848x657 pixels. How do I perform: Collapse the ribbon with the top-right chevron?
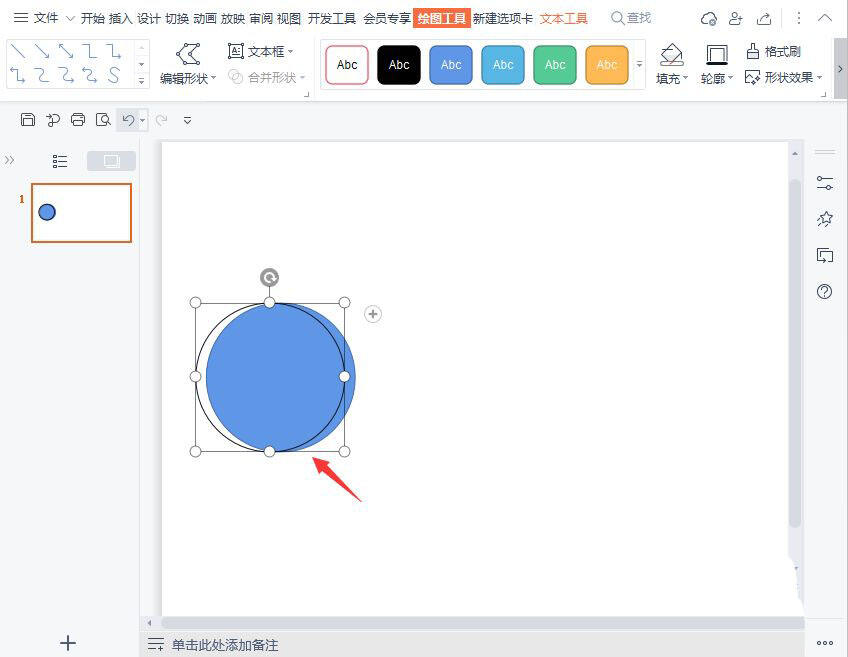825,18
